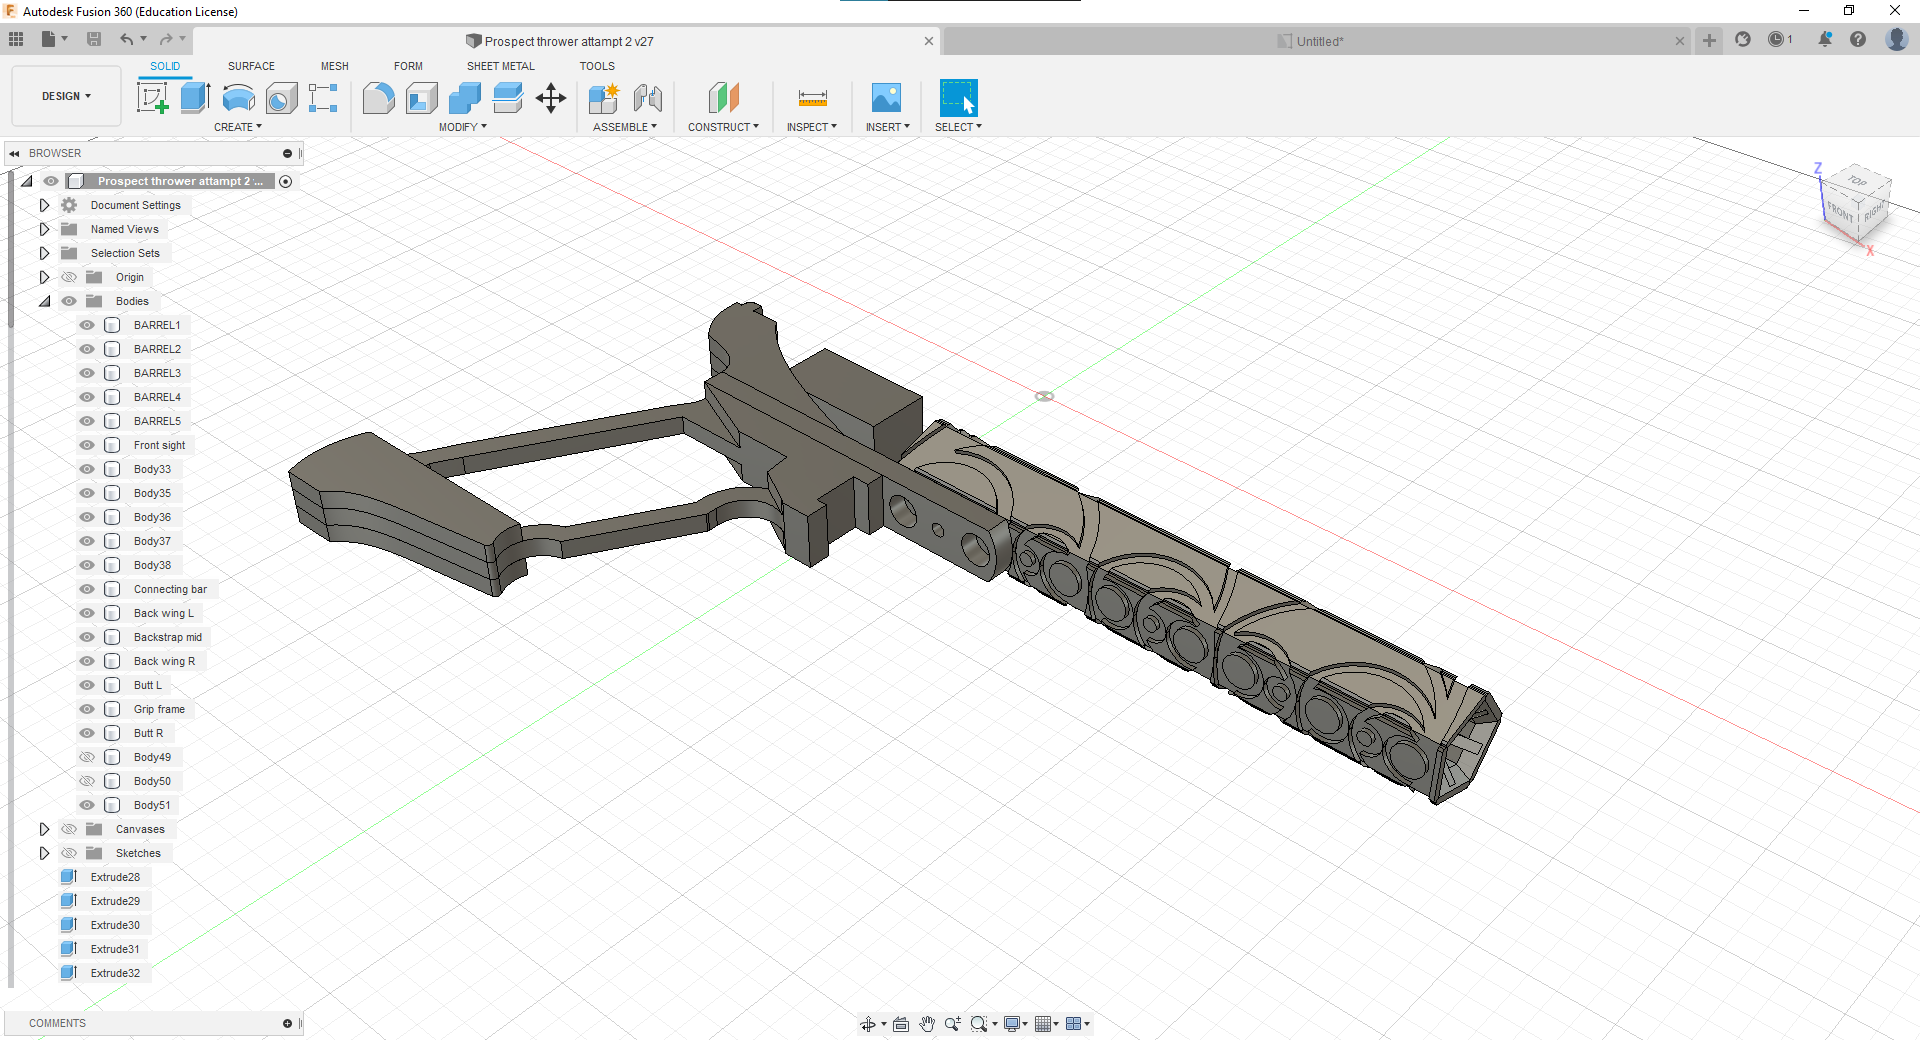Click the Offset Face tool icon
This screenshot has width=1920, height=1040.
[x=508, y=98]
